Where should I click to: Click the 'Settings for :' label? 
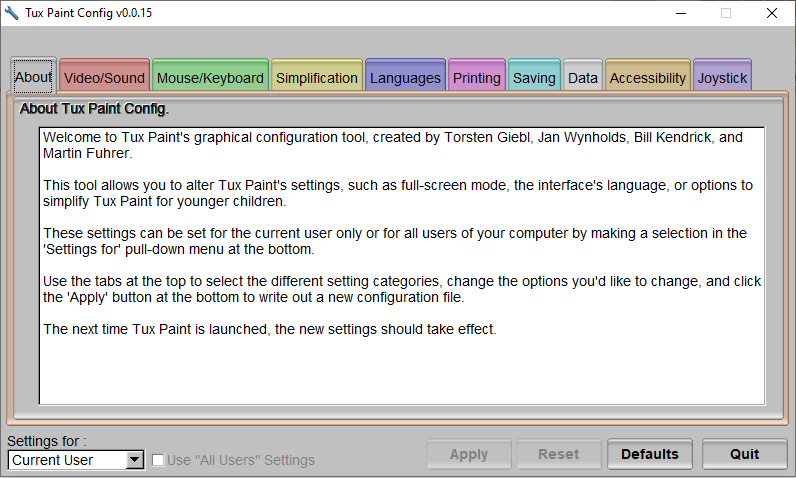pyautogui.click(x=47, y=441)
